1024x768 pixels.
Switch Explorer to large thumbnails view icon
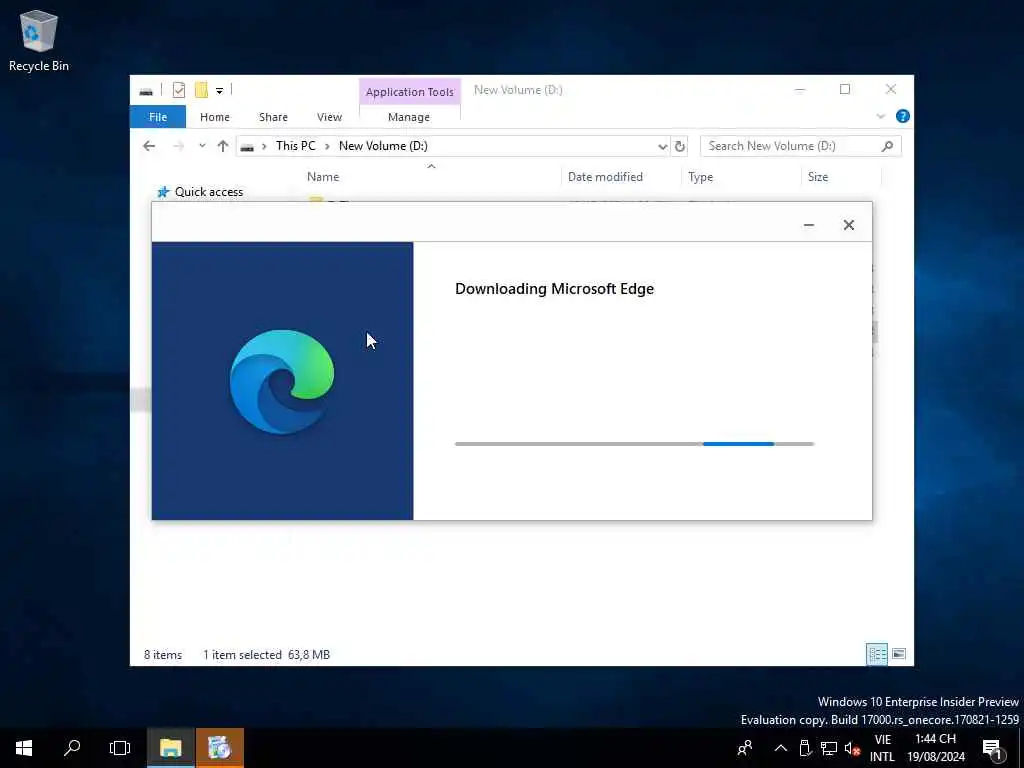point(899,654)
